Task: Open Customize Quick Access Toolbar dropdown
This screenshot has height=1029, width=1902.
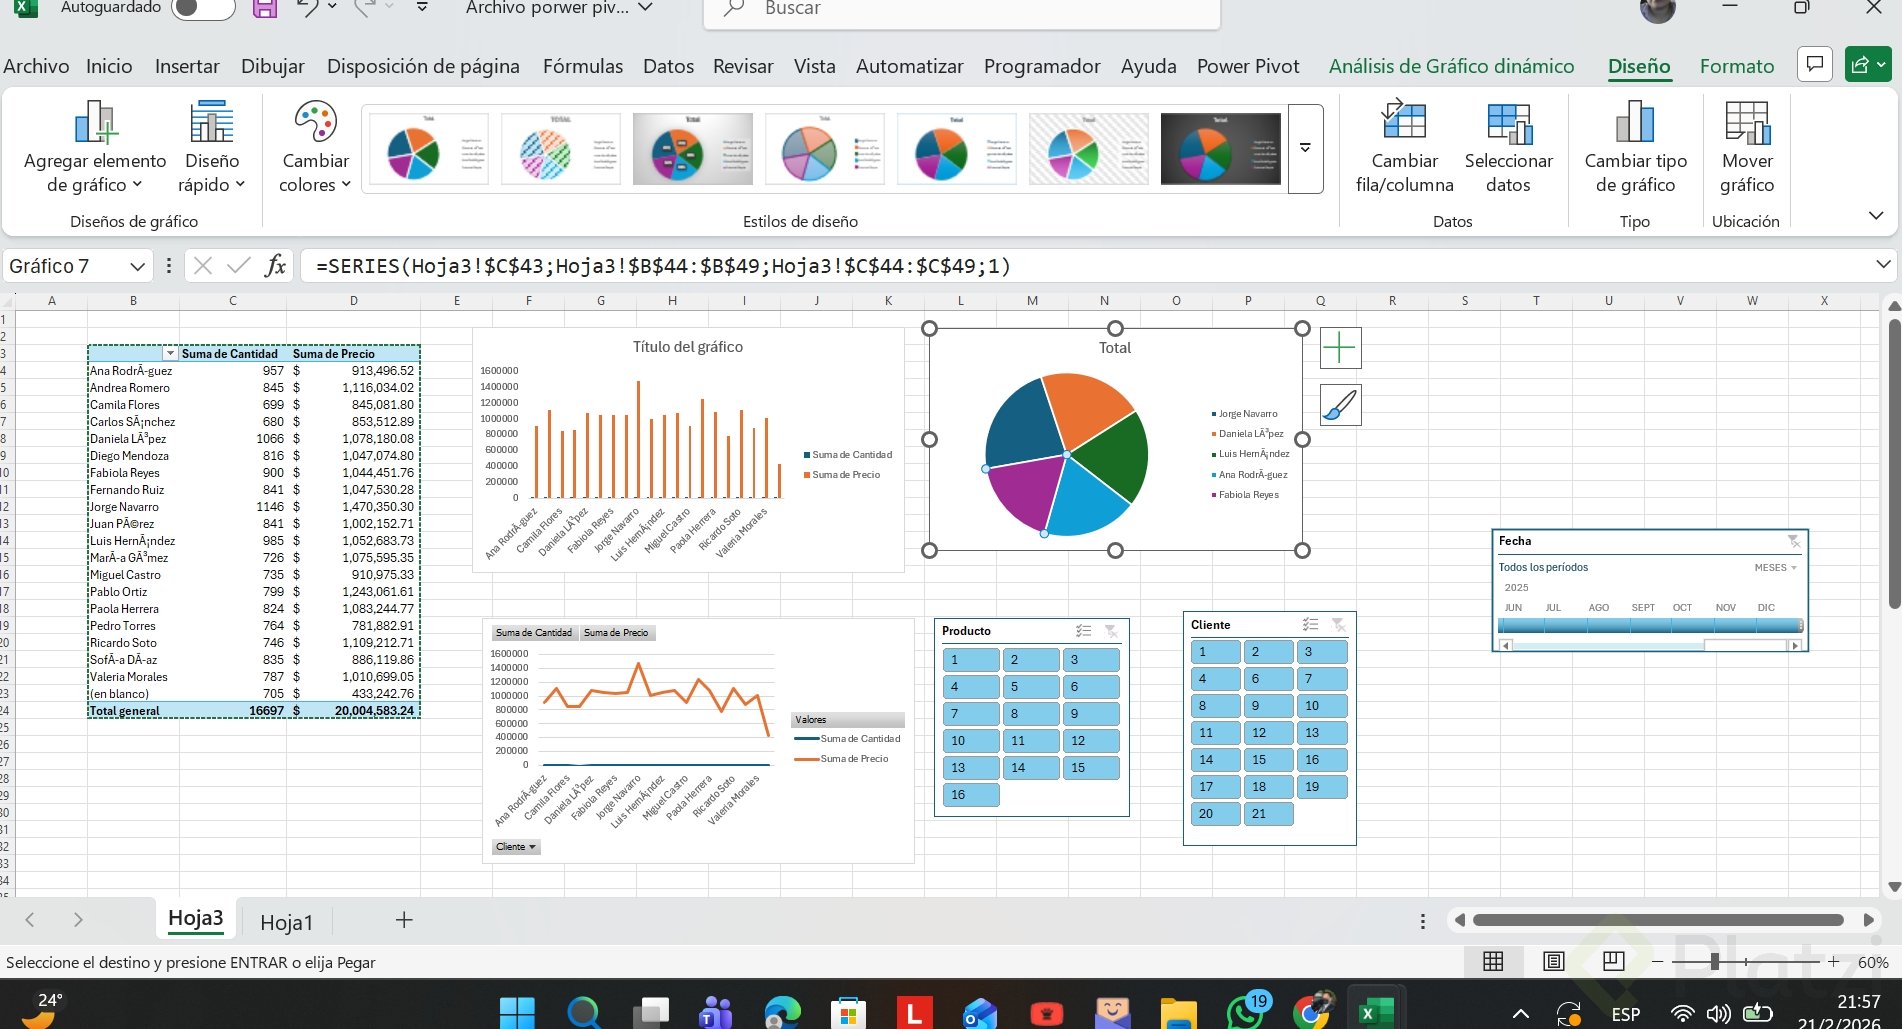Action: [422, 8]
